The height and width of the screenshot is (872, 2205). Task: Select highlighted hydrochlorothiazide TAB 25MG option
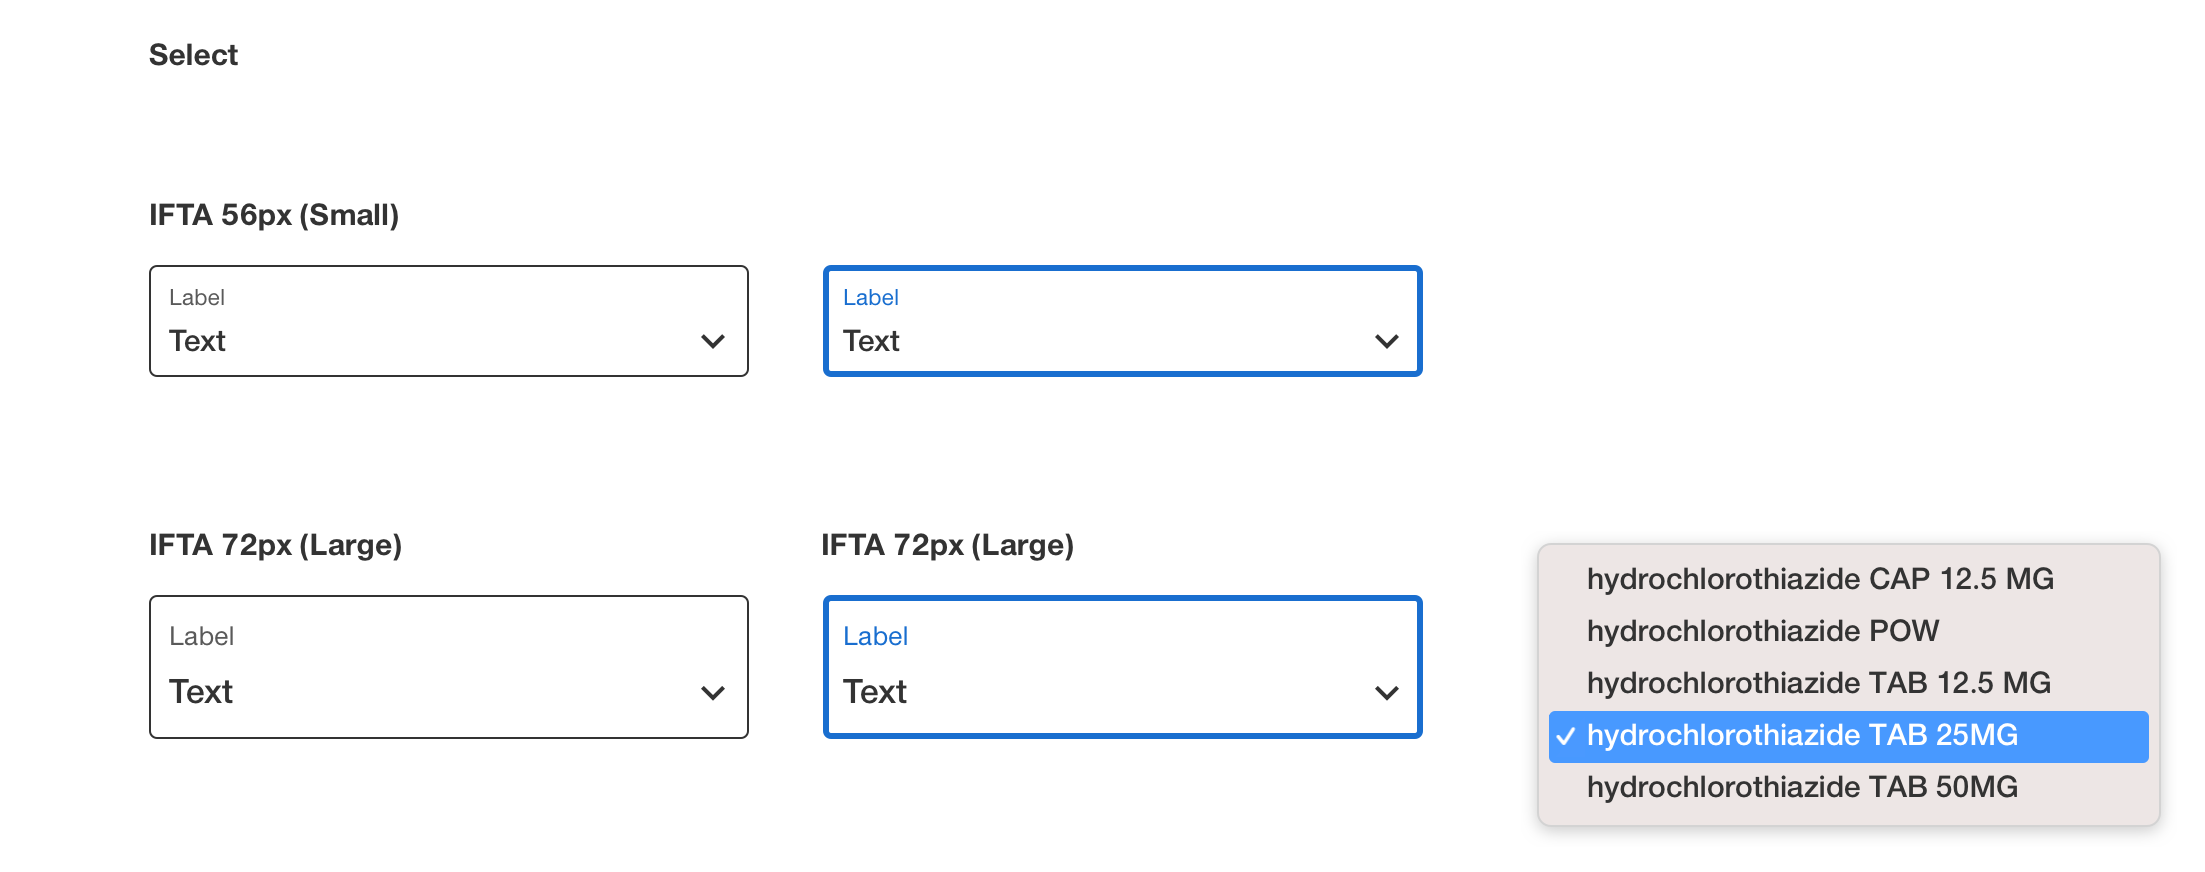pyautogui.click(x=1802, y=736)
